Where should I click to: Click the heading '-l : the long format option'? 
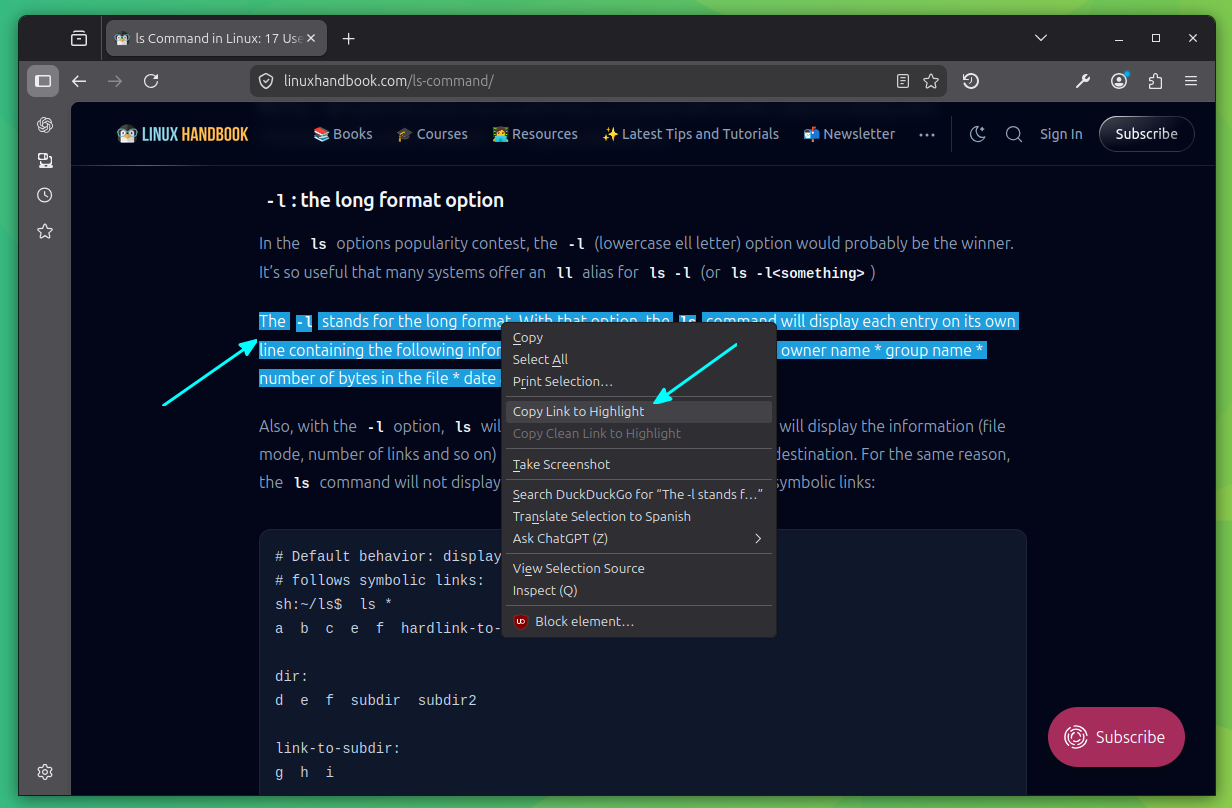(385, 200)
